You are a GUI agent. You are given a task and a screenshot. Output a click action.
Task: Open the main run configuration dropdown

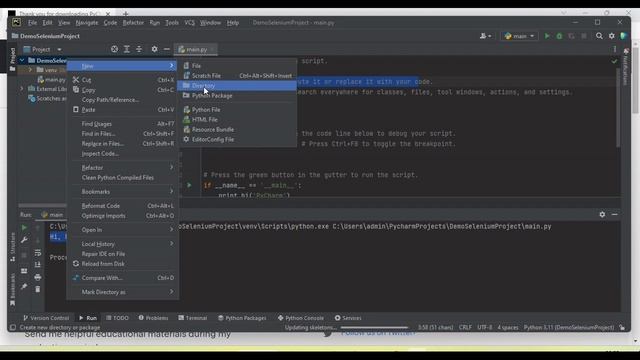point(519,36)
